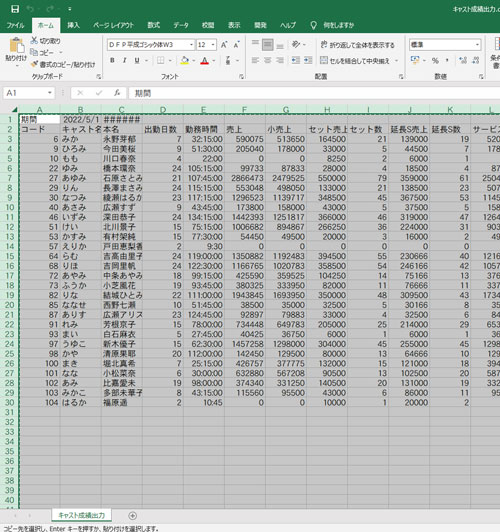Open the borders icon in Font group
This screenshot has width=500, height=532.
point(160,61)
